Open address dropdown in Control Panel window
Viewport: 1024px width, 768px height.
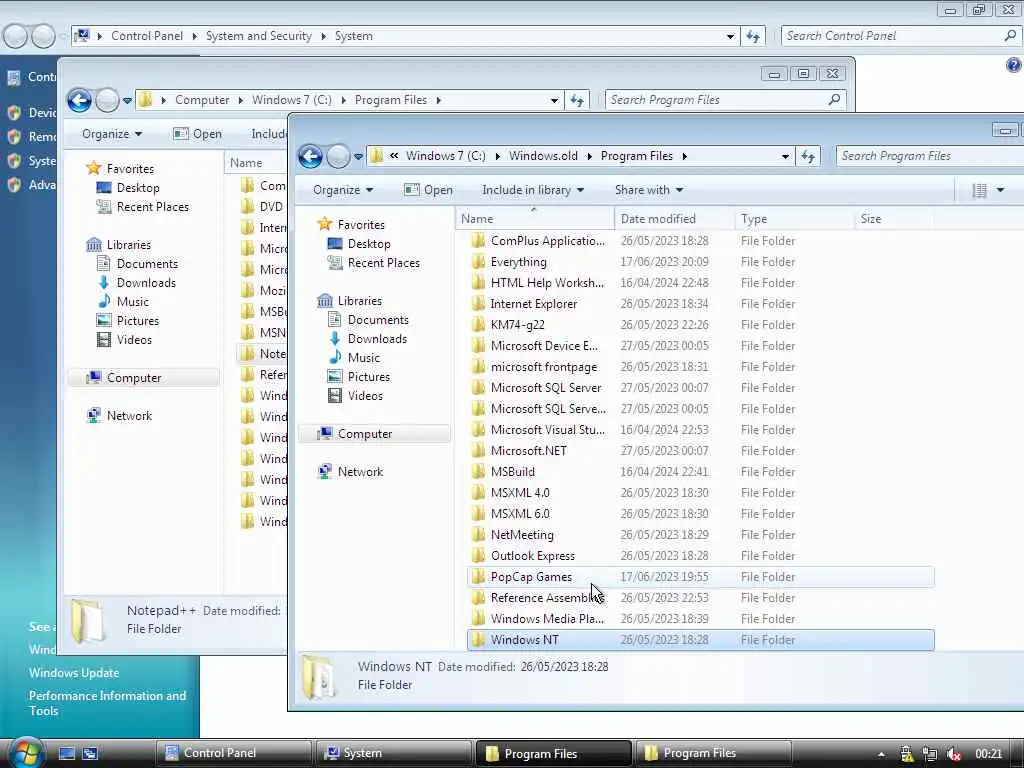[730, 36]
